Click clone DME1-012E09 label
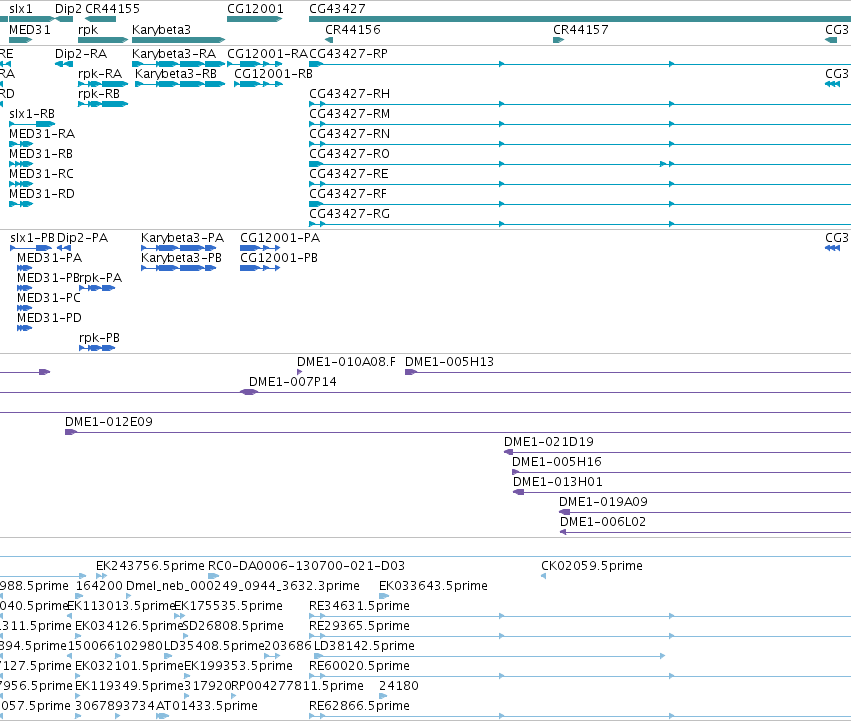Image resolution: width=851 pixels, height=721 pixels. pos(109,422)
